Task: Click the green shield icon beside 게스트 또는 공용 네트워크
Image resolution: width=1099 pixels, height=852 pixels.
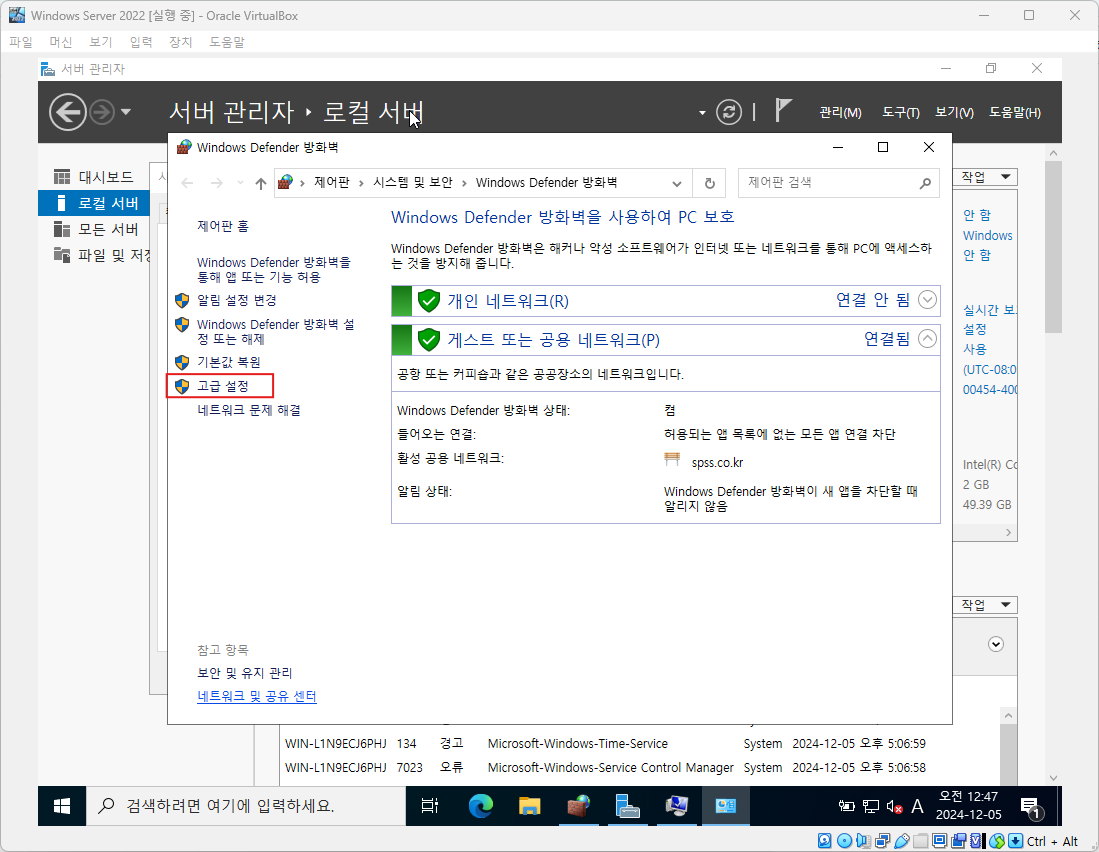Action: coord(428,340)
